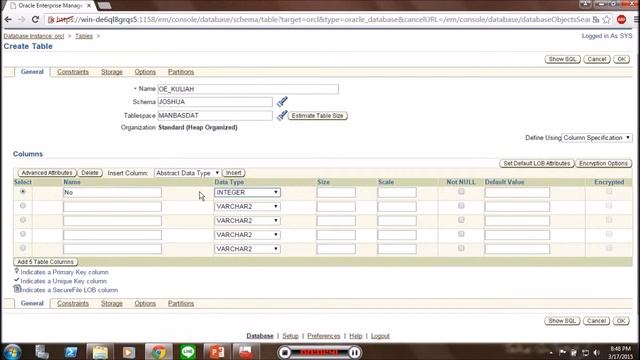Check Not NULL for the third column row
The width and height of the screenshot is (640, 360).
tap(461, 220)
